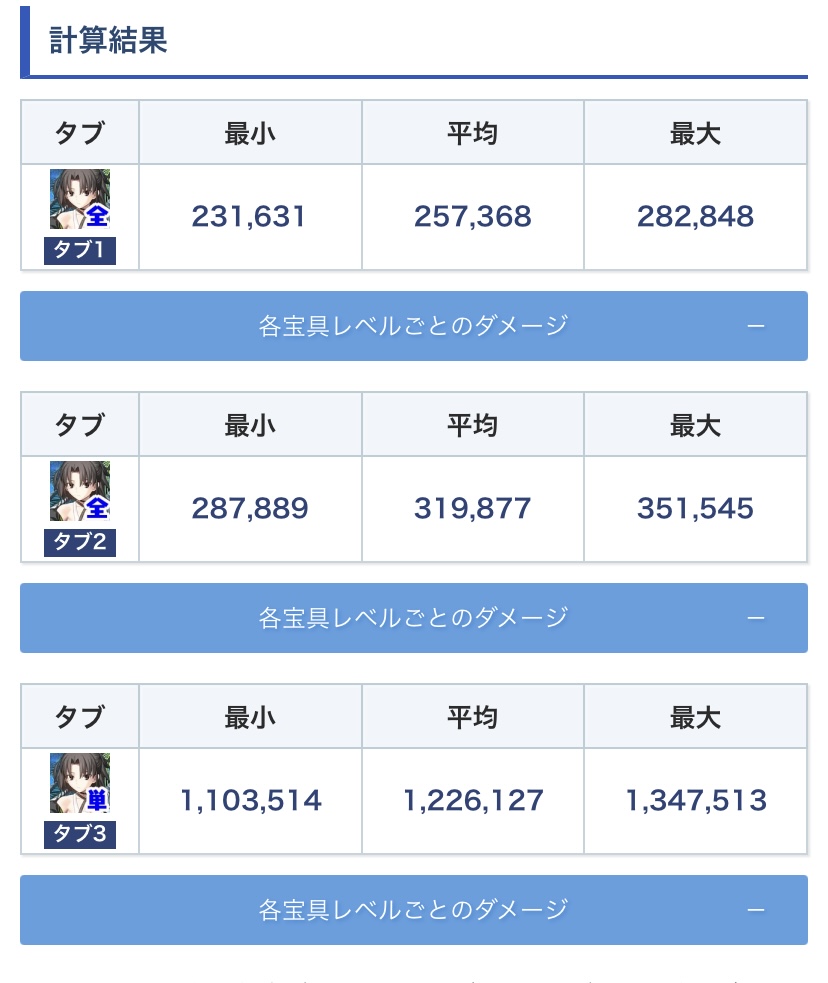
Task: Click the maximum value 1,347,513
Action: click(696, 801)
